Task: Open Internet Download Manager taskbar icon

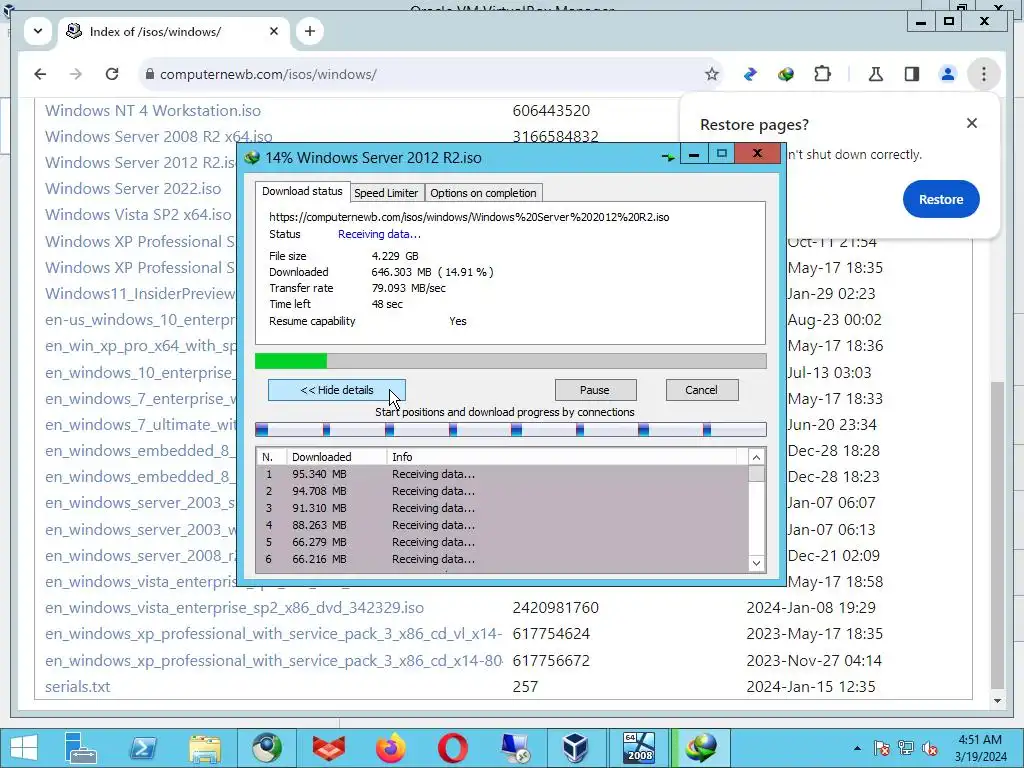Action: [x=701, y=748]
